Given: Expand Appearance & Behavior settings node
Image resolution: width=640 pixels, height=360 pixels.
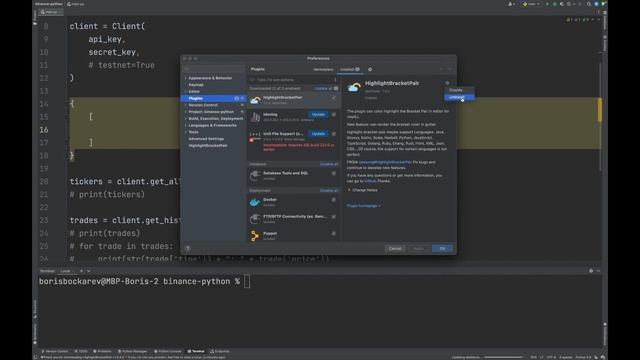Looking at the screenshot, I should [x=186, y=78].
